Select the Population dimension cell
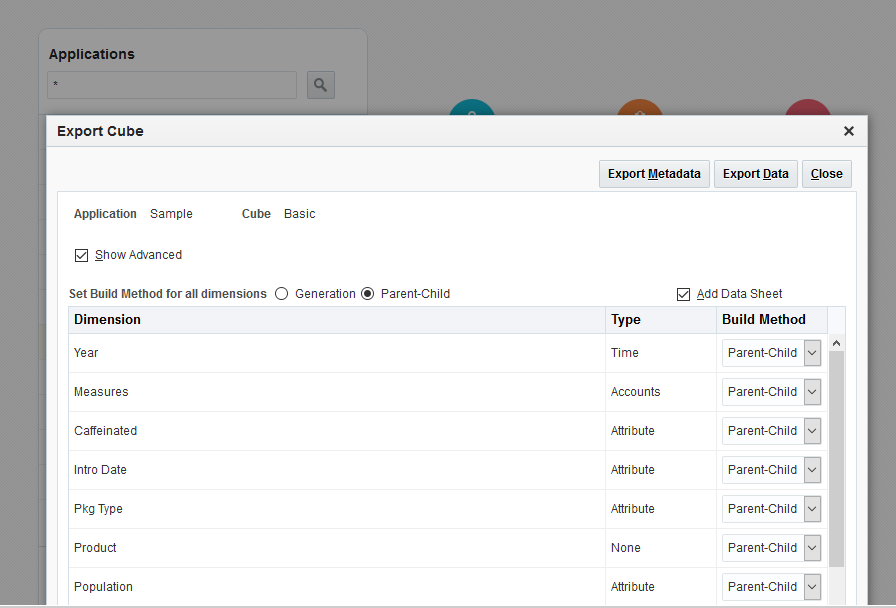This screenshot has height=608, width=896. (337, 587)
